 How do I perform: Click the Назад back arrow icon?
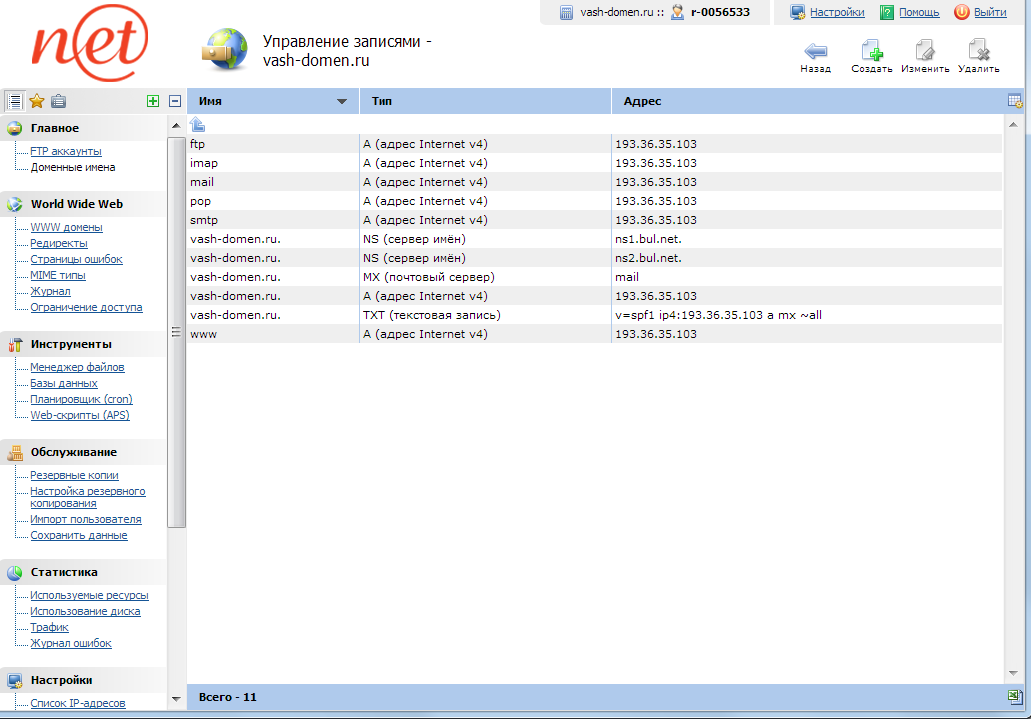click(x=815, y=51)
